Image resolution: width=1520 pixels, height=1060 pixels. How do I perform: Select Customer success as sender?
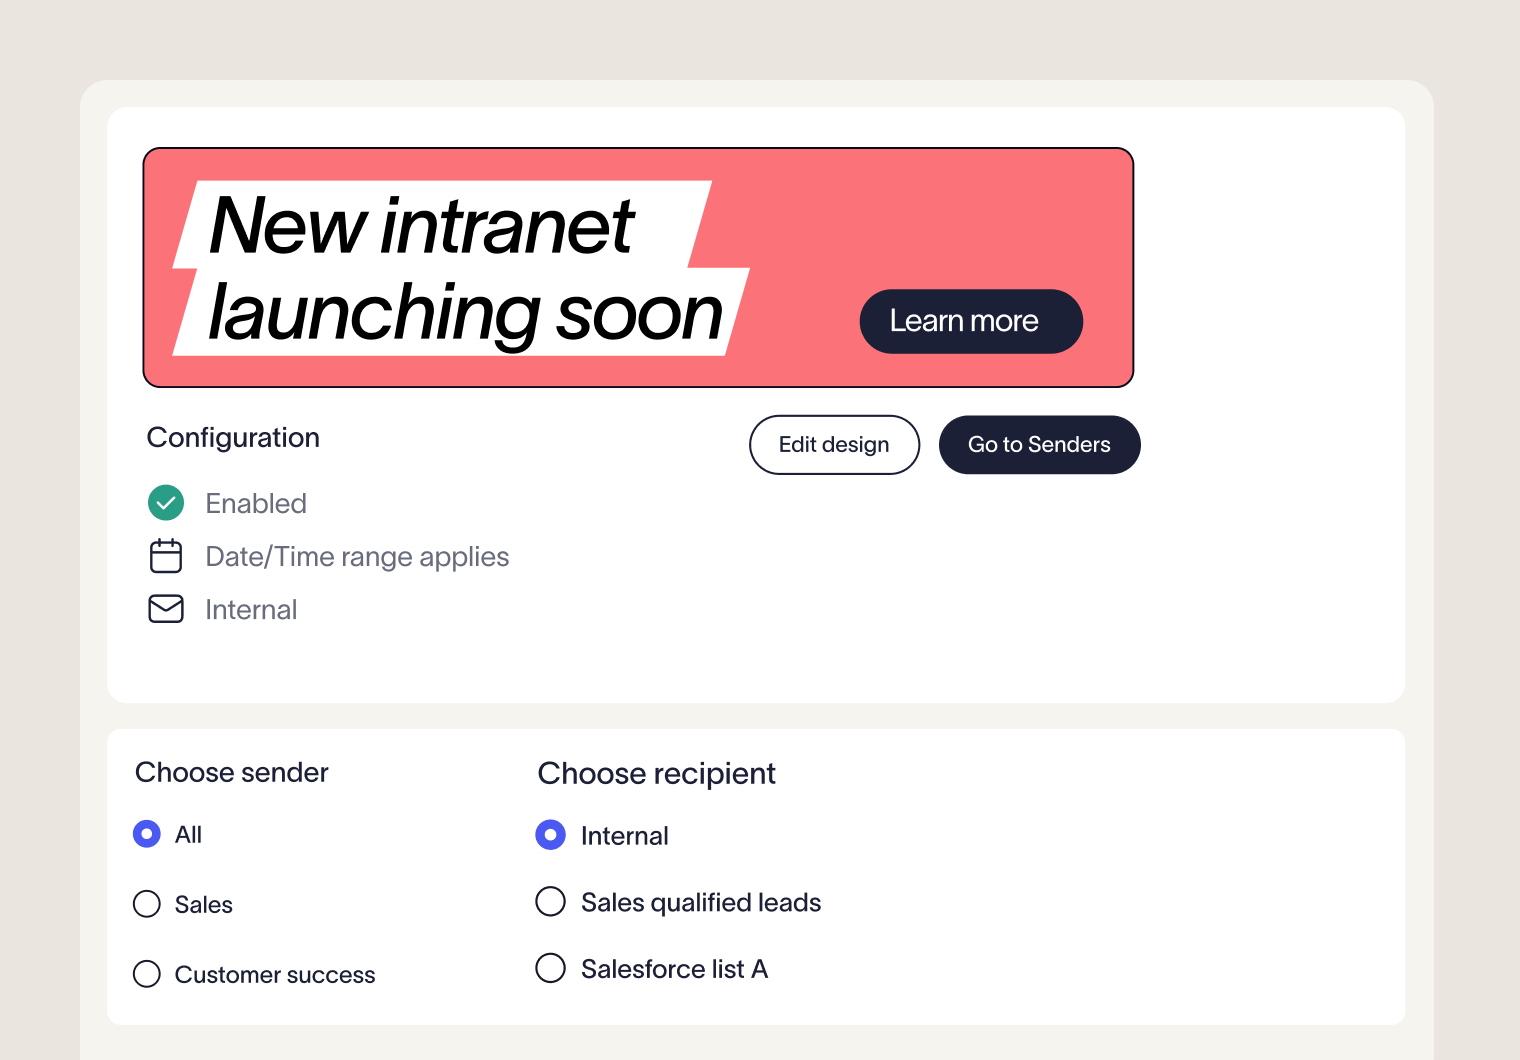click(x=147, y=974)
